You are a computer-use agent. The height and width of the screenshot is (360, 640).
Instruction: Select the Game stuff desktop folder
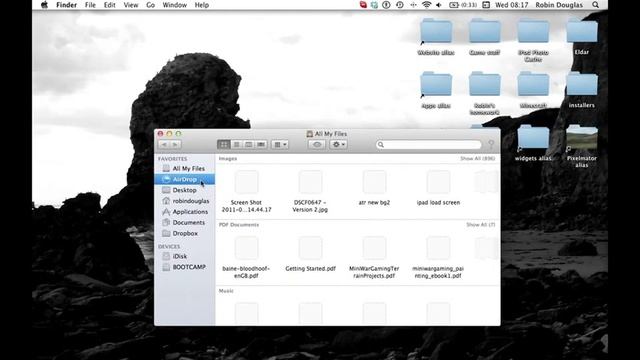pyautogui.click(x=484, y=37)
